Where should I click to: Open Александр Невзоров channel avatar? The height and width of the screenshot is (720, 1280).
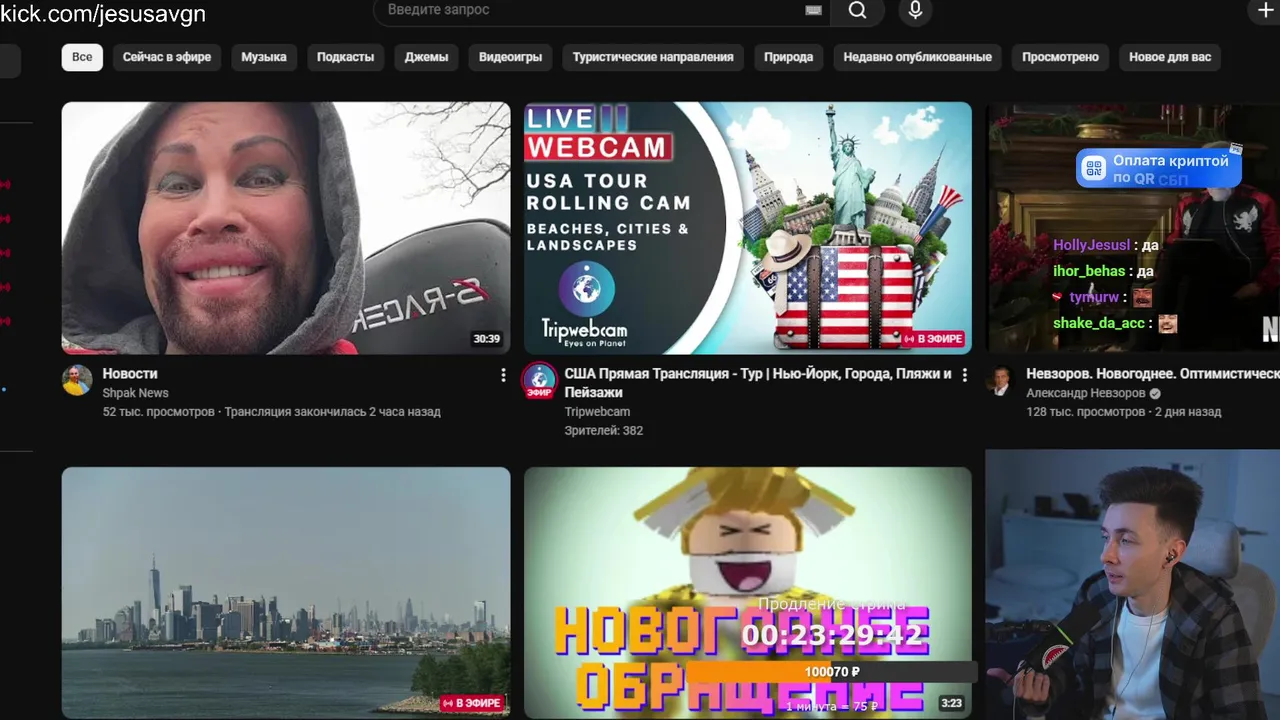1001,380
